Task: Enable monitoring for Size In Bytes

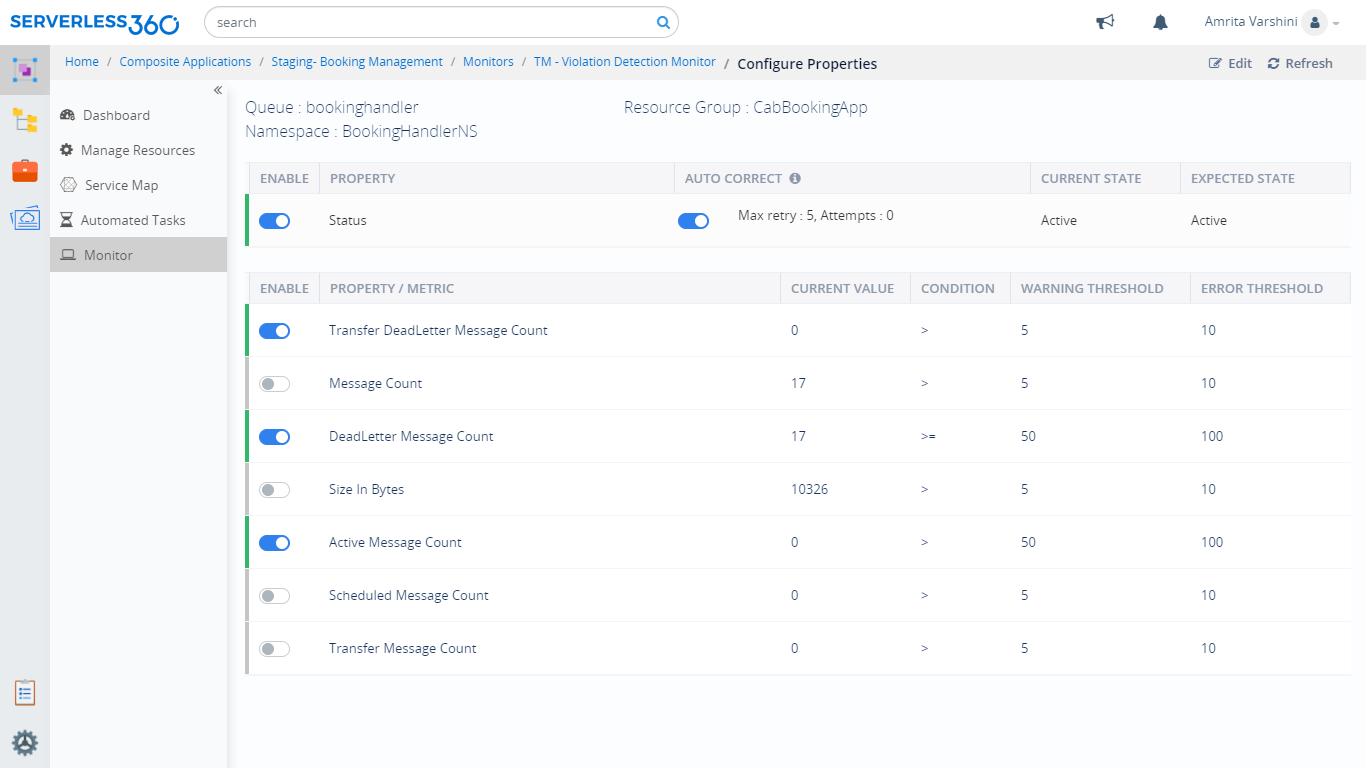Action: click(274, 489)
